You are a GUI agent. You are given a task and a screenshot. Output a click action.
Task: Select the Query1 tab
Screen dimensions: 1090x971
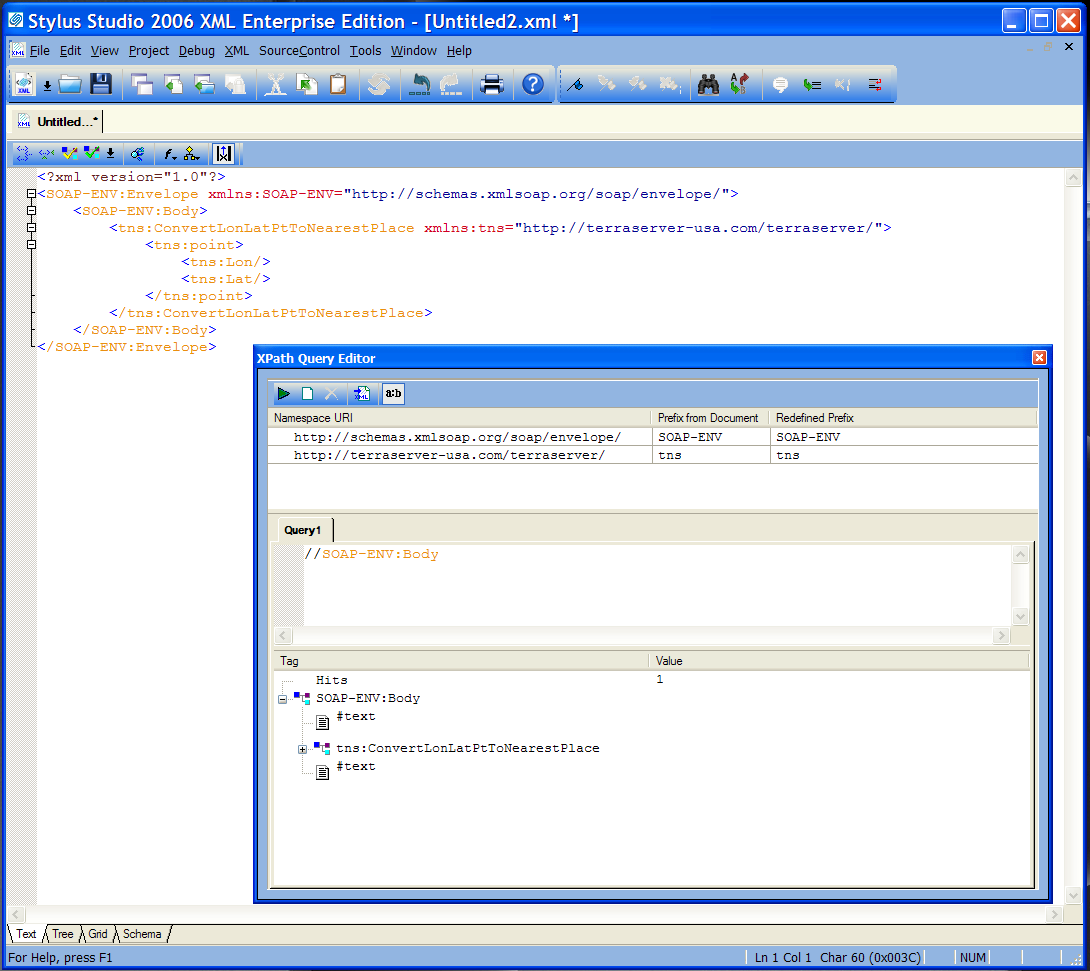pos(303,530)
